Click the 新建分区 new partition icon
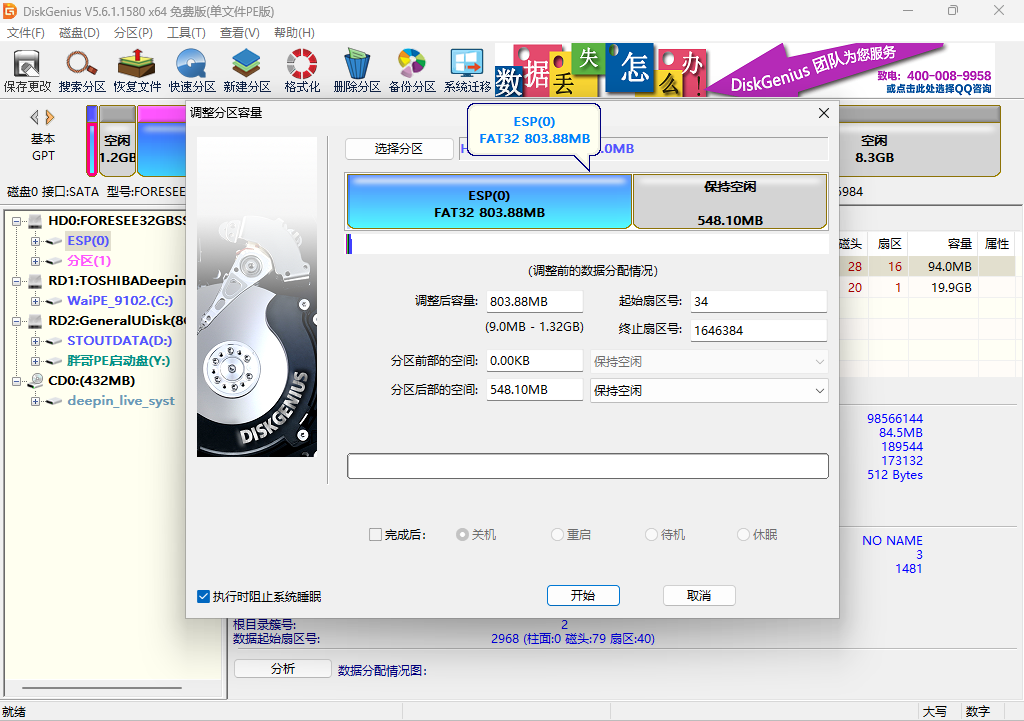 tap(246, 71)
